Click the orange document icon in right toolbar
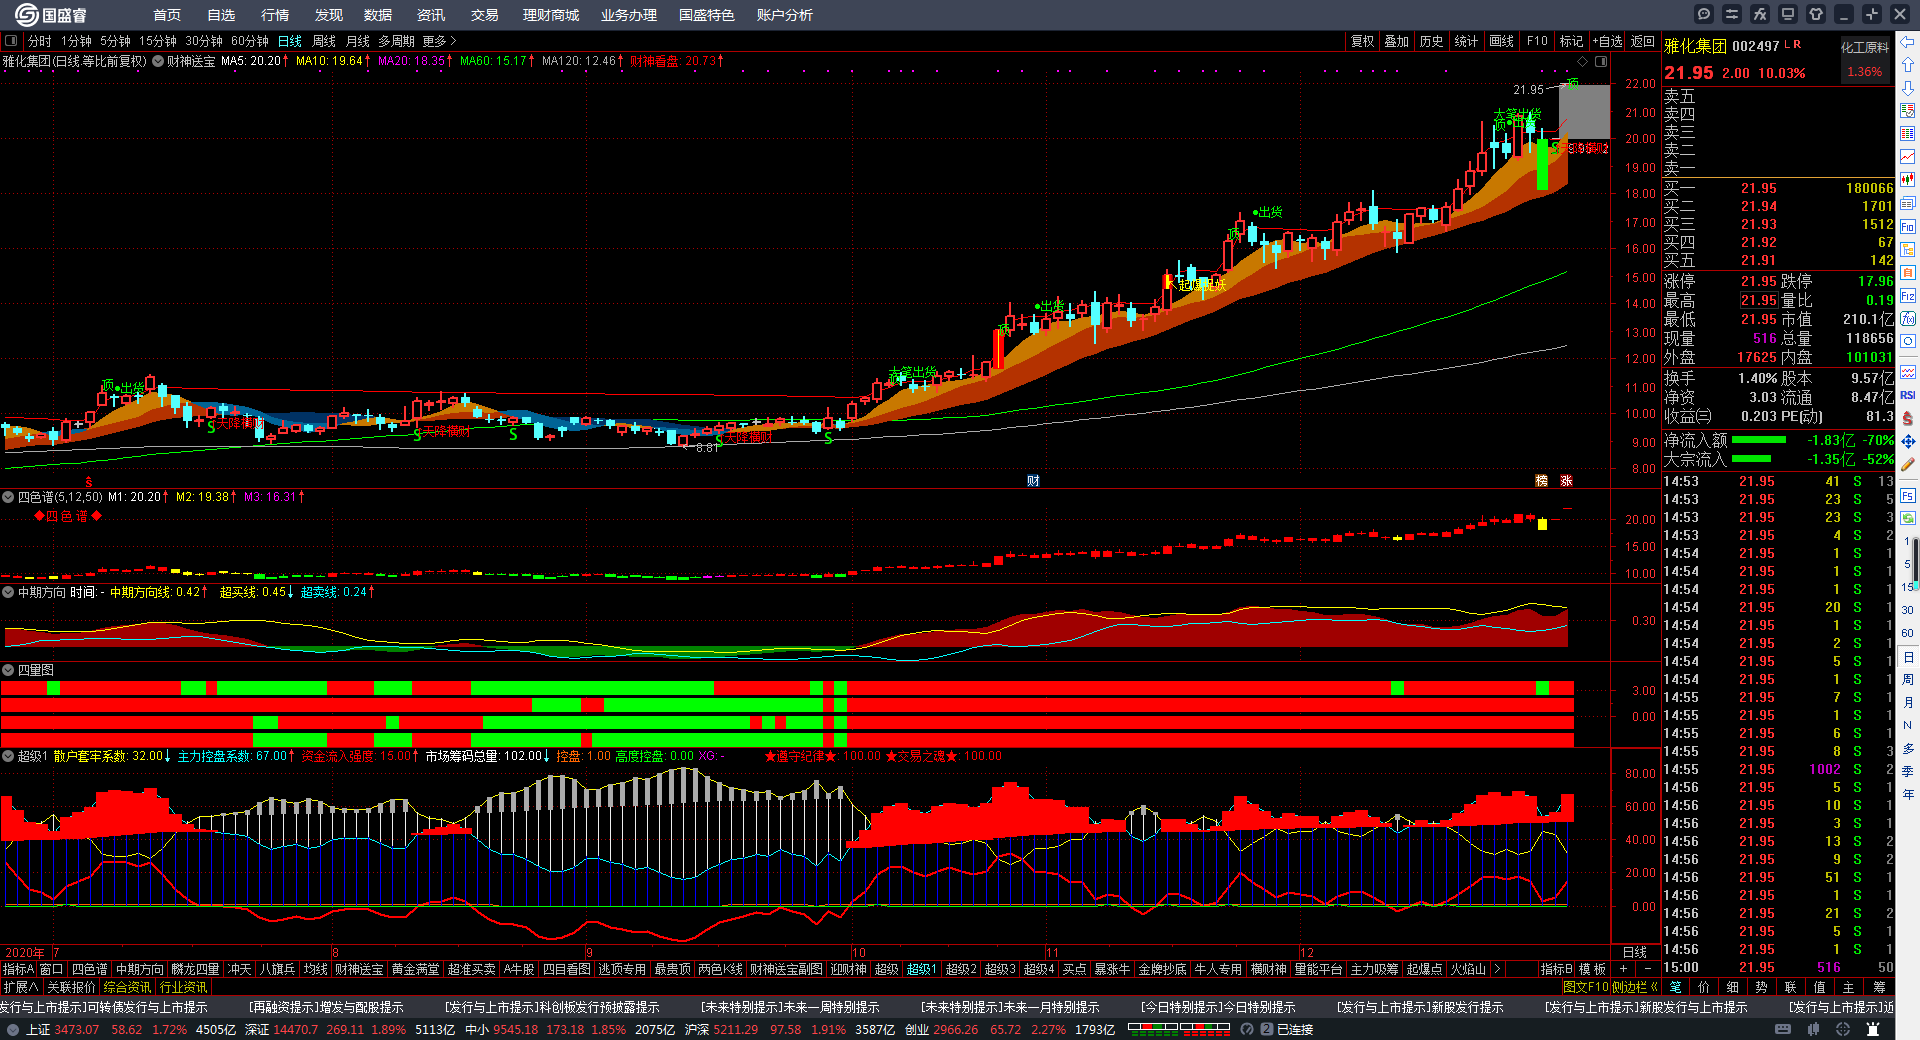This screenshot has width=1920, height=1040. (x=1908, y=272)
